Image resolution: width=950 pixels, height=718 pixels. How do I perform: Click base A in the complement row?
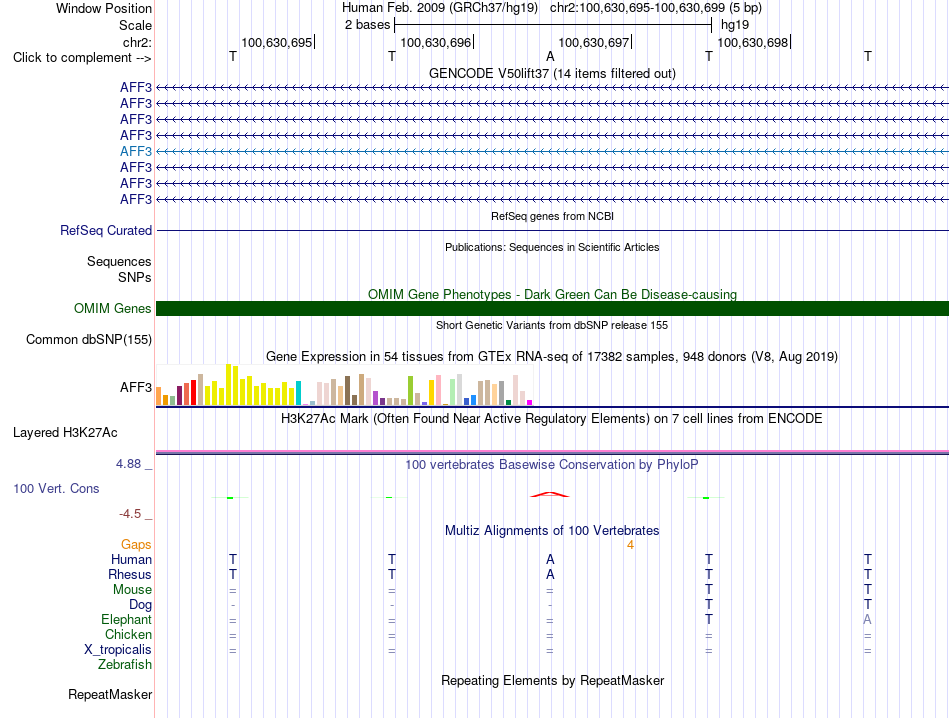550,56
